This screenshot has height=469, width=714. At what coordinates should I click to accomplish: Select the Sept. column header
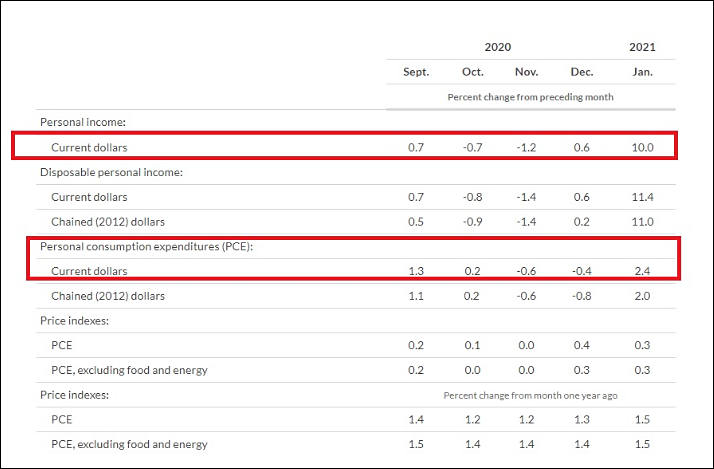pyautogui.click(x=416, y=72)
